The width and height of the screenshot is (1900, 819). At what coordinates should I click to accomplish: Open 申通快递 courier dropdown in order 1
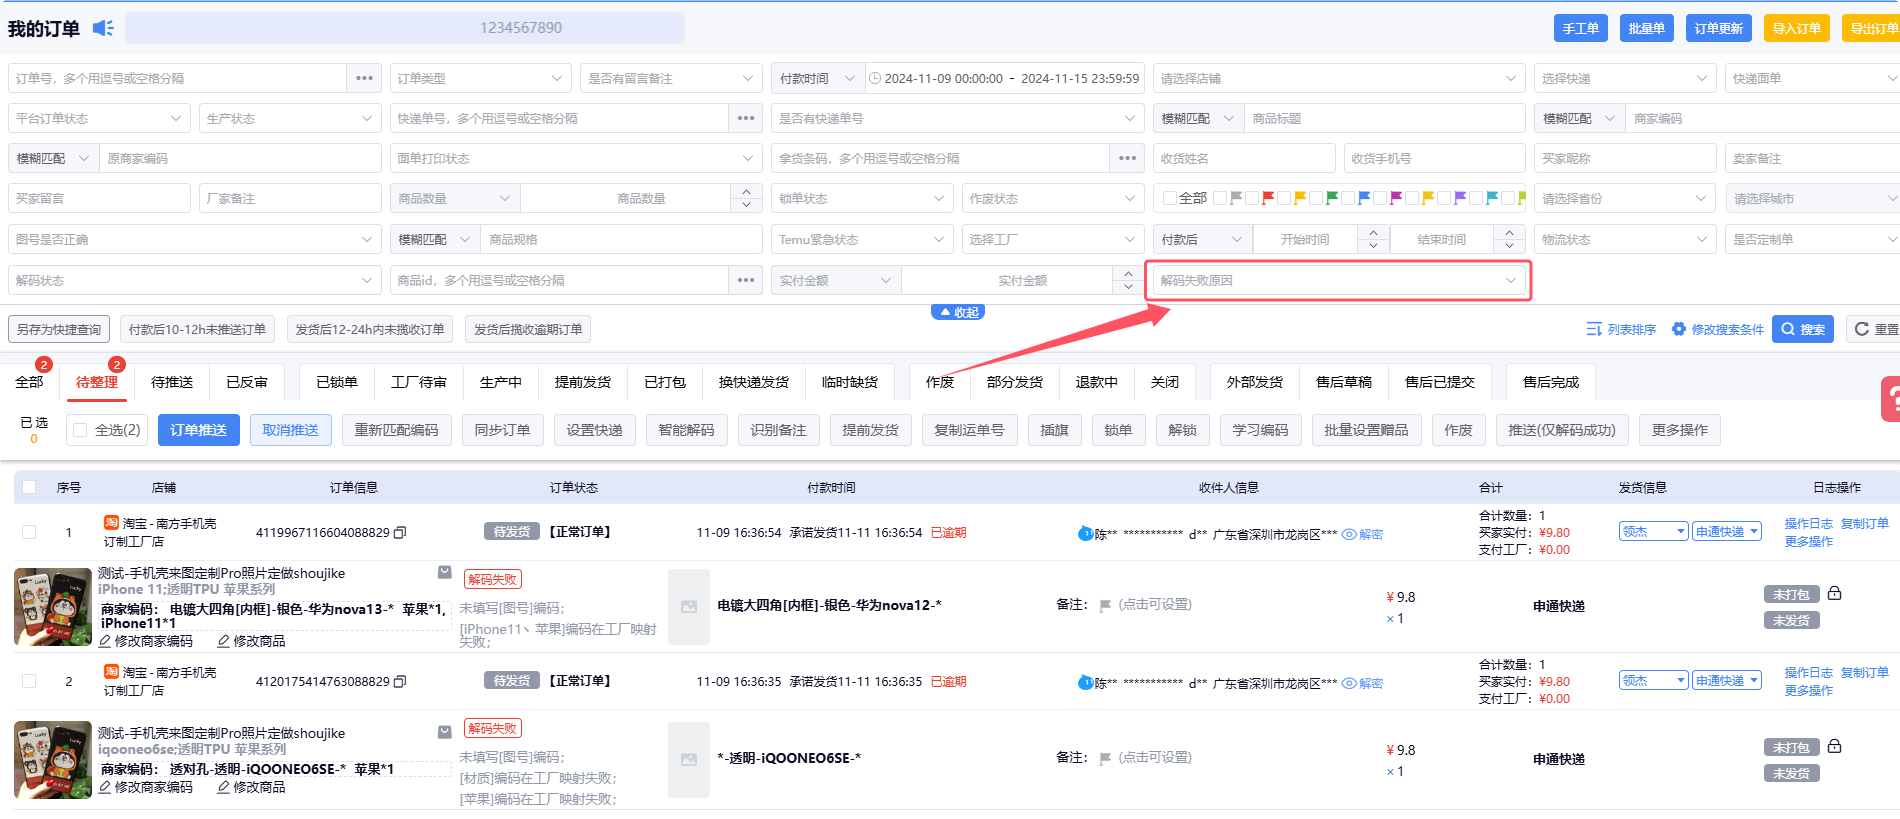tap(1727, 532)
